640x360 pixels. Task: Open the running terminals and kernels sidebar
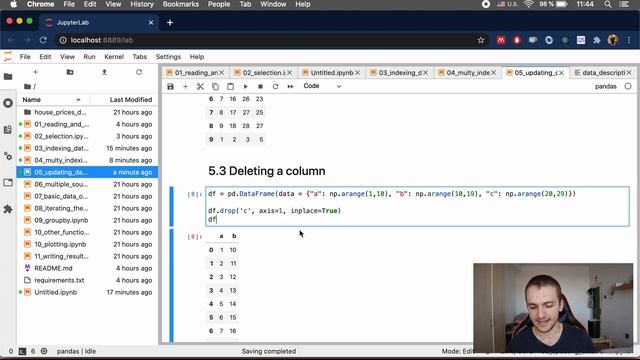coord(8,103)
